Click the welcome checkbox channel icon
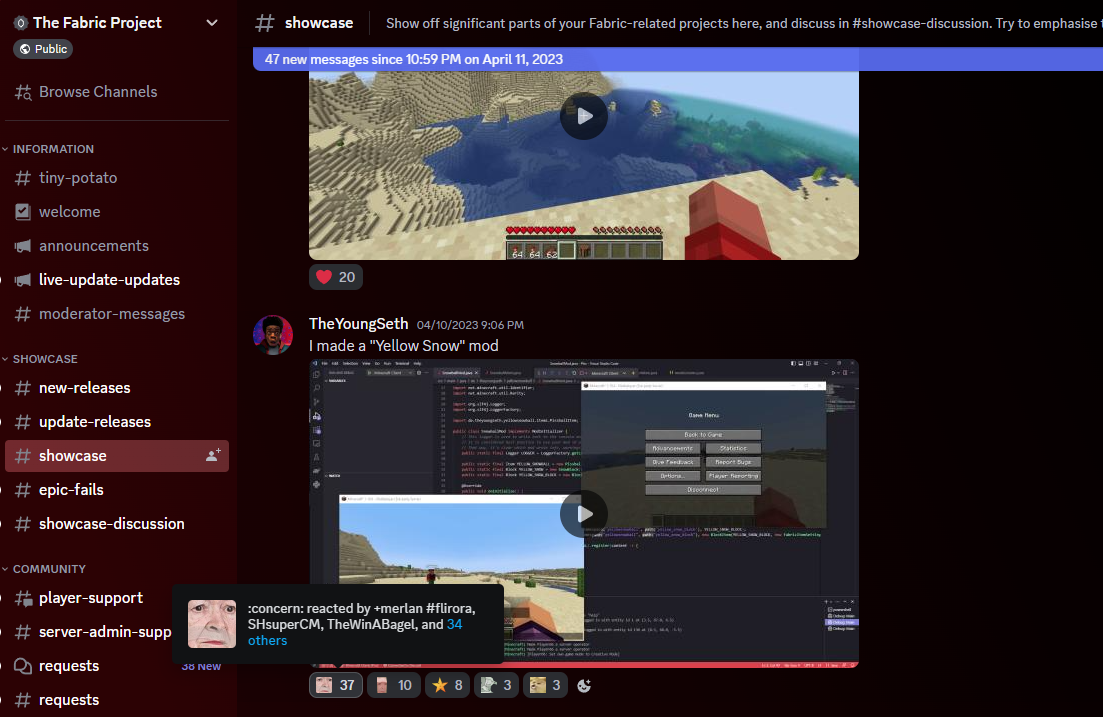 pyautogui.click(x=23, y=212)
